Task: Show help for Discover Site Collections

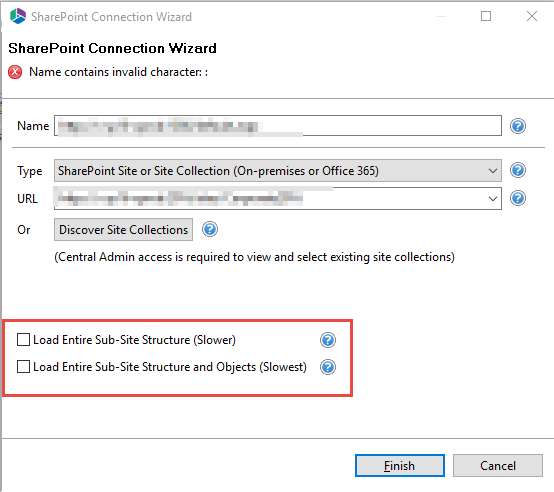Action: [210, 230]
